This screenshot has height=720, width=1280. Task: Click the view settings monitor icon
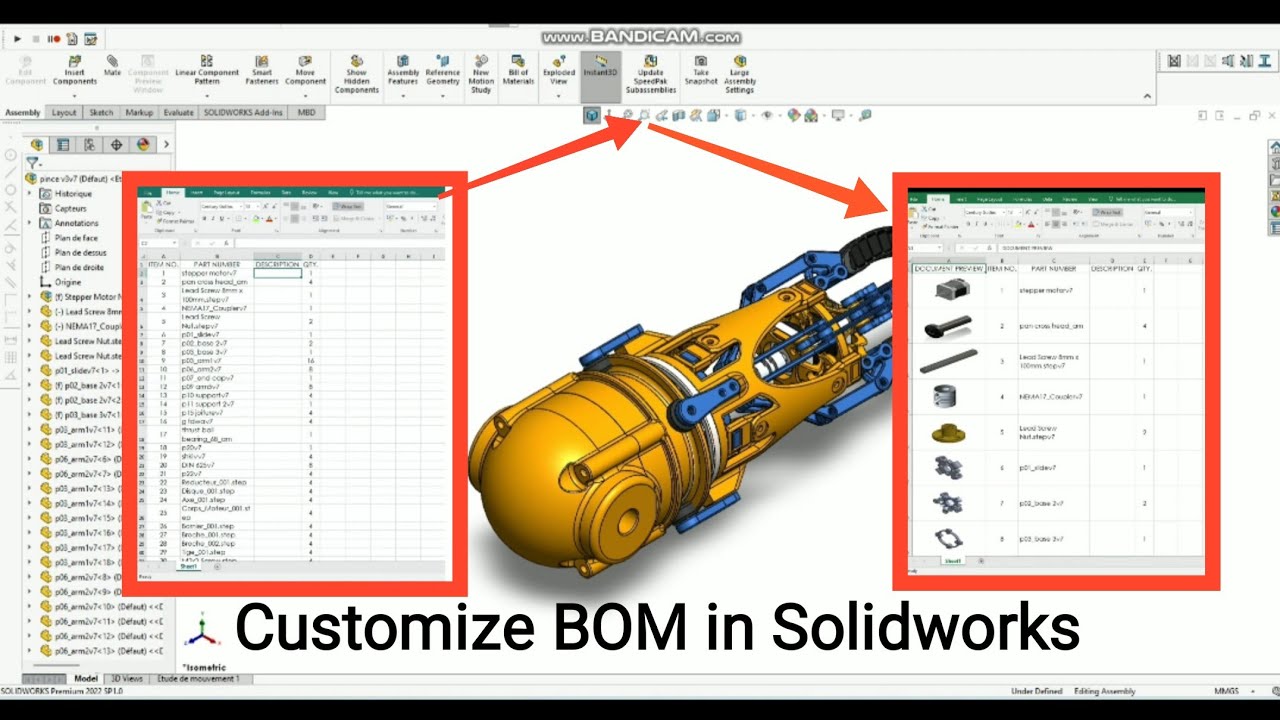838,115
